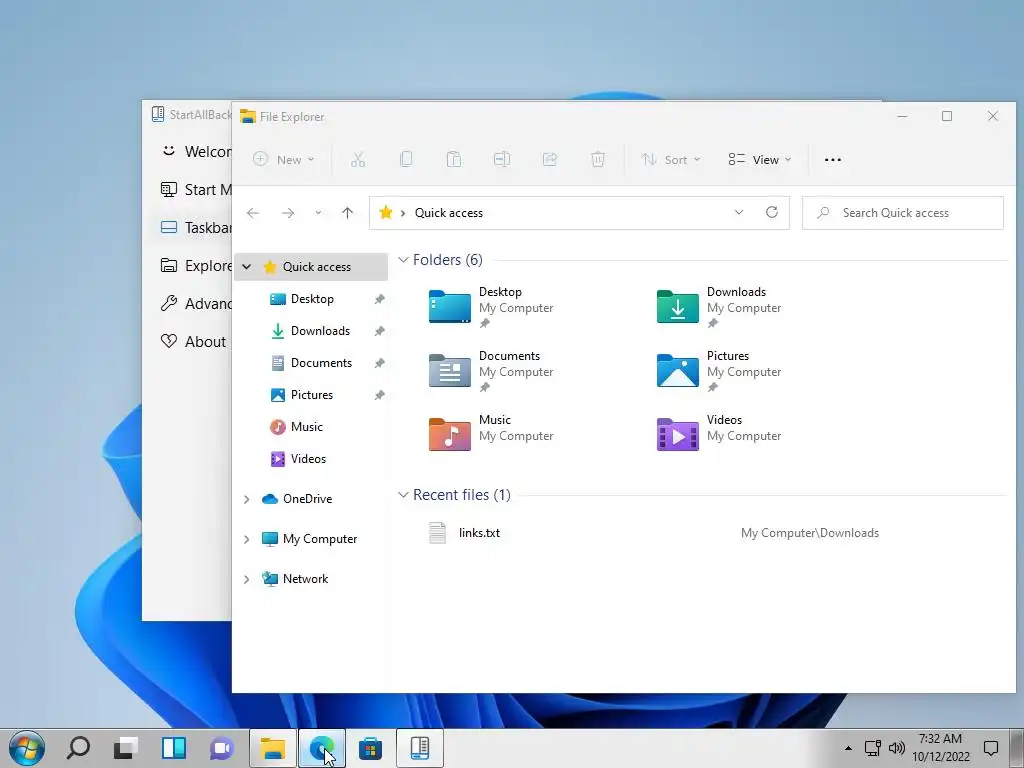Open the Music folder tile
The height and width of the screenshot is (768, 1024).
coord(491,434)
